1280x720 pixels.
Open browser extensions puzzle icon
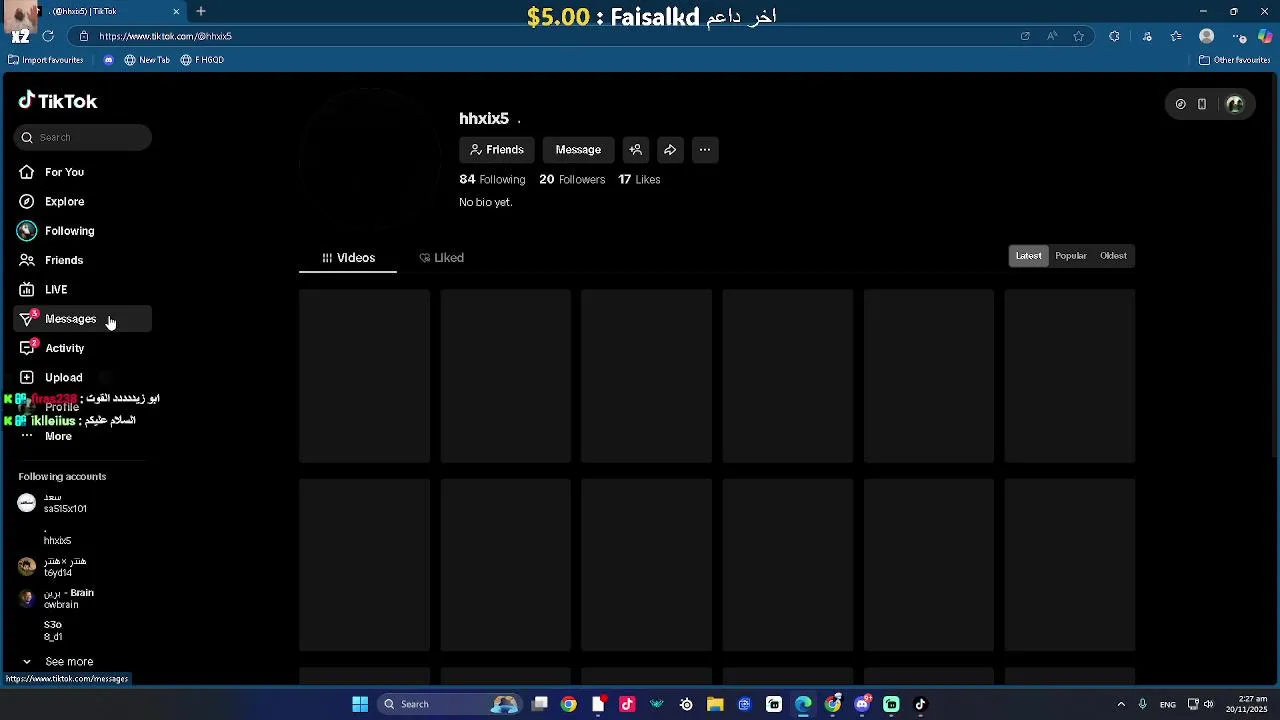click(1115, 36)
